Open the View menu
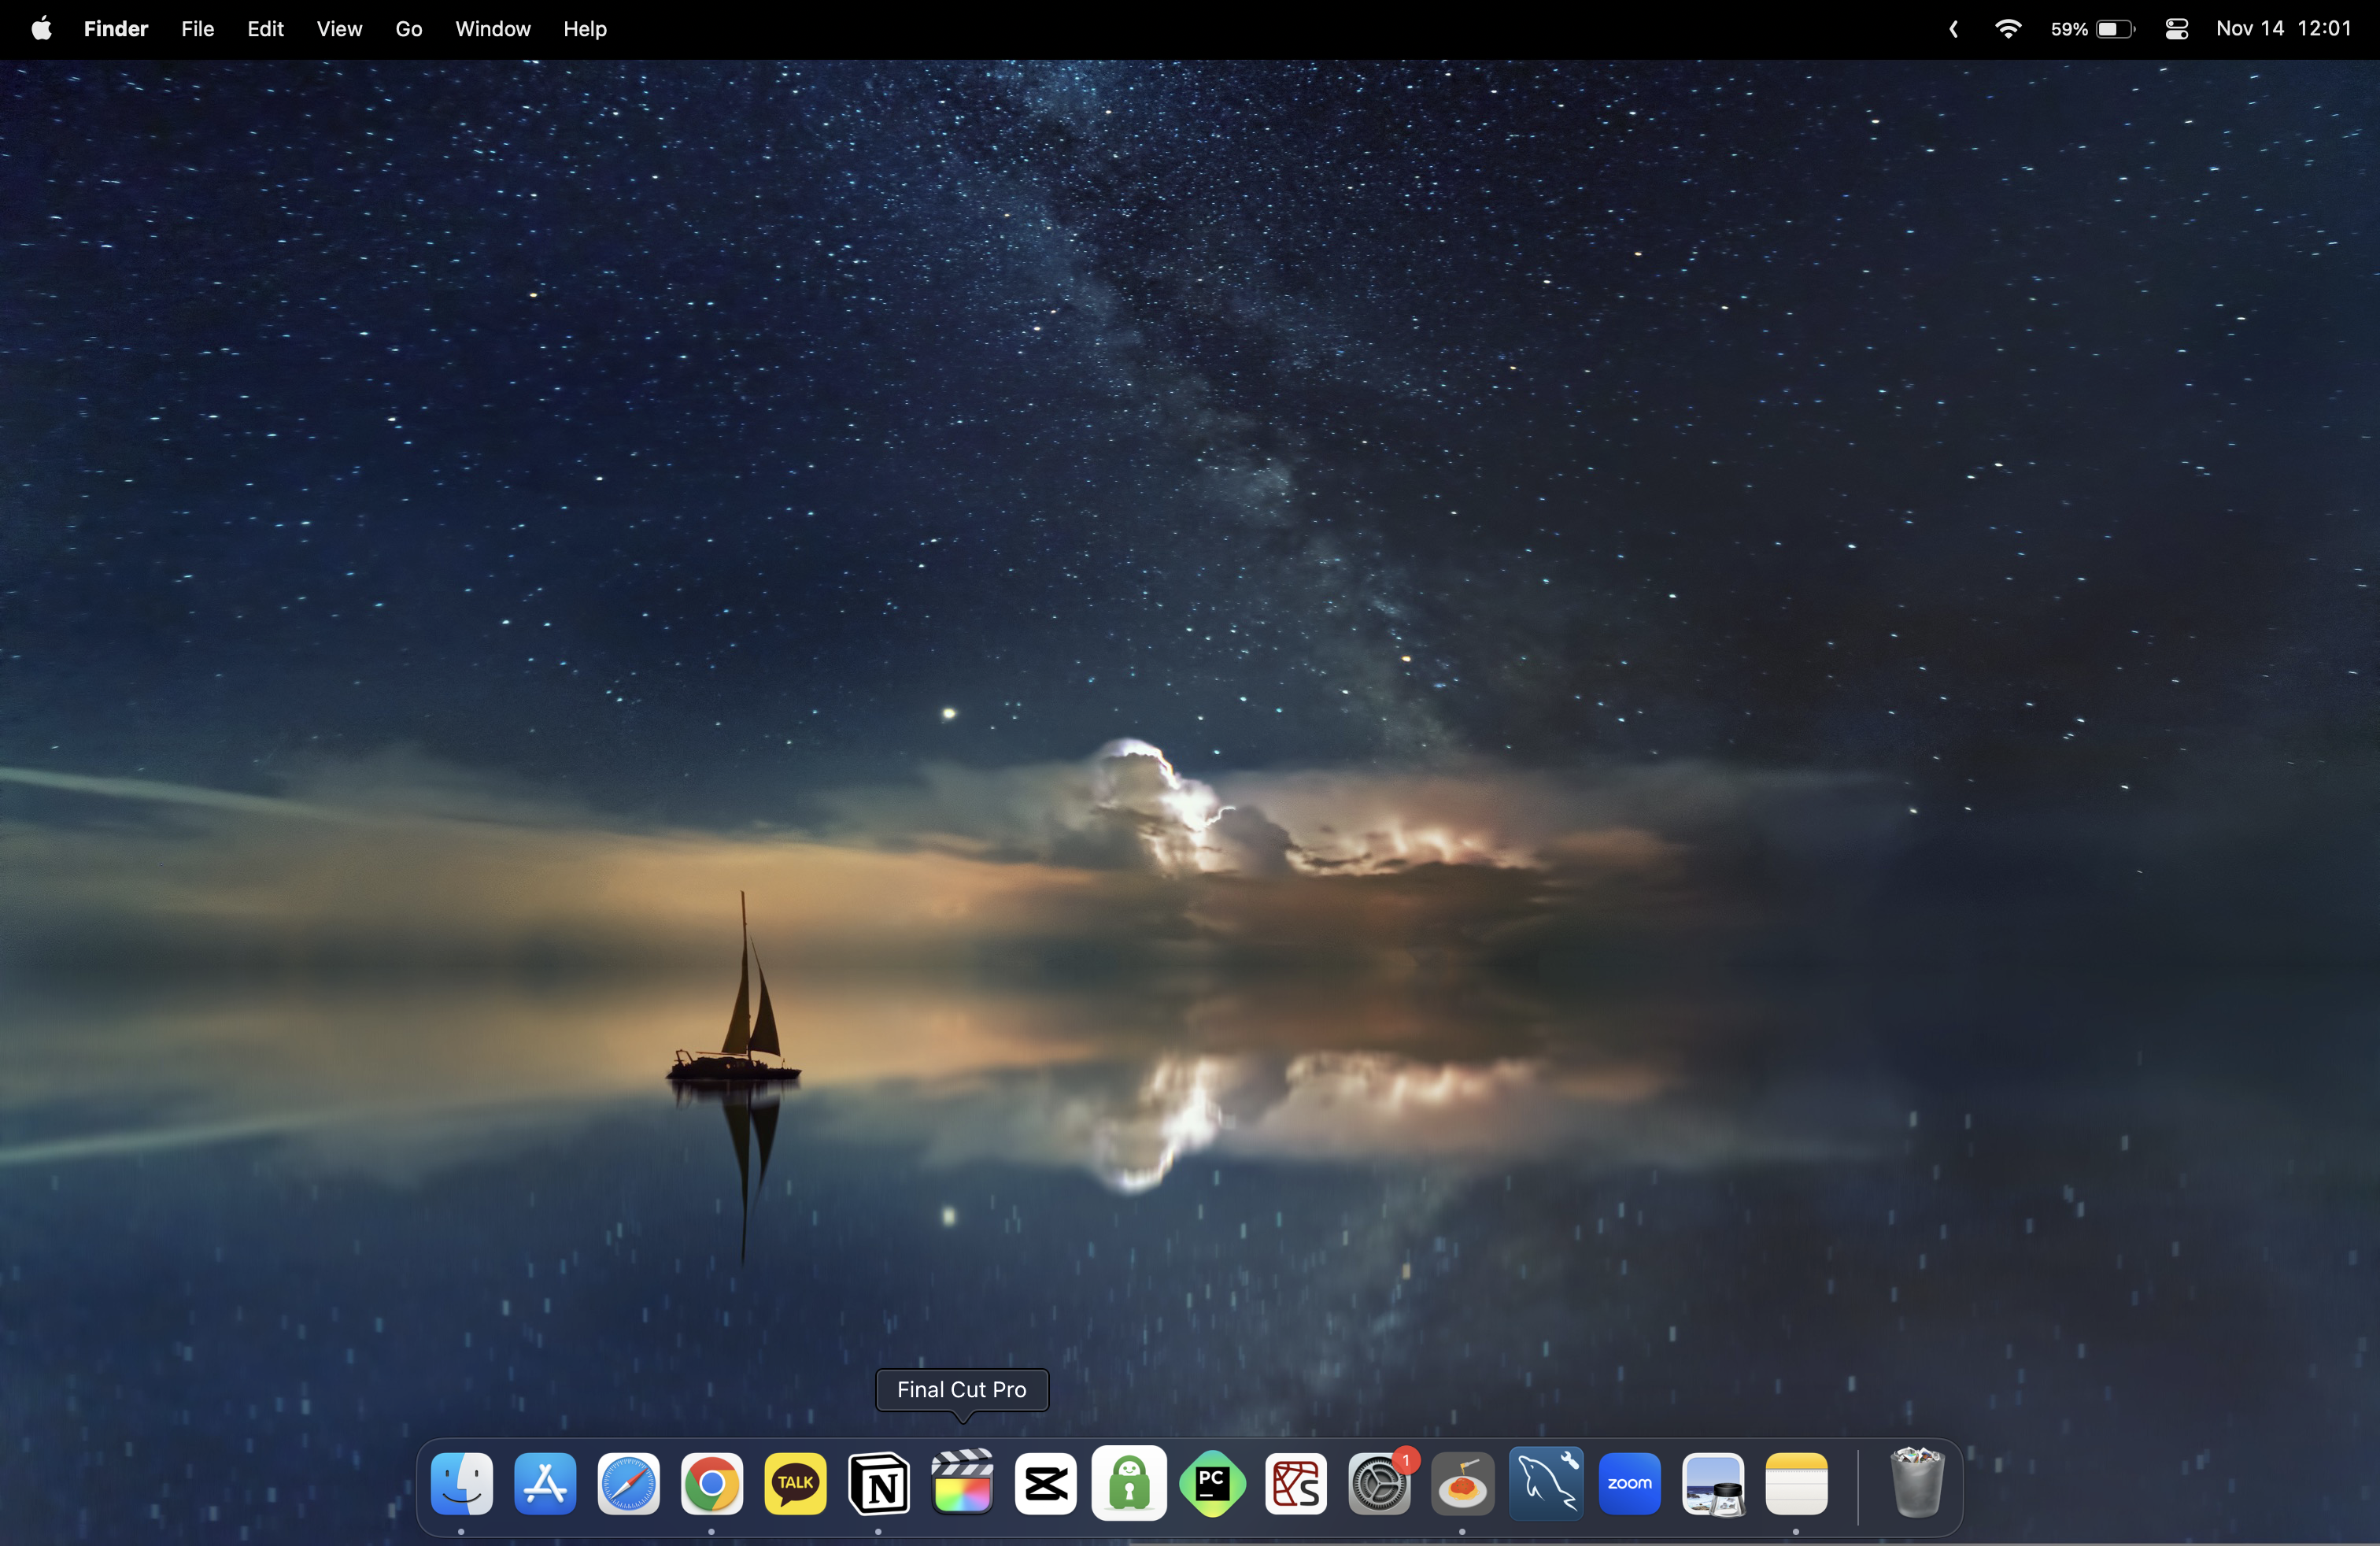 [339, 29]
